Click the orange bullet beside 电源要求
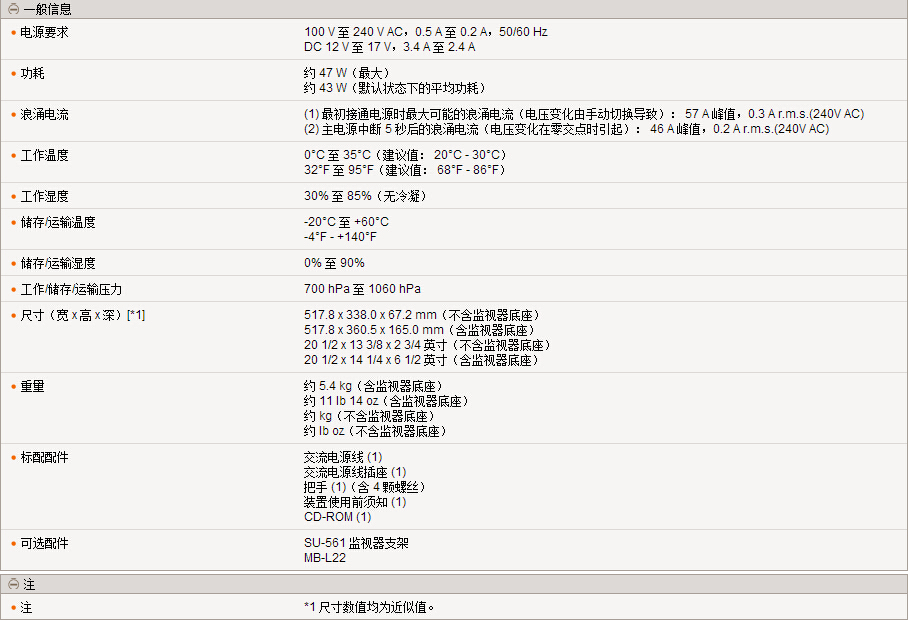The width and height of the screenshot is (908, 621). coord(13,32)
